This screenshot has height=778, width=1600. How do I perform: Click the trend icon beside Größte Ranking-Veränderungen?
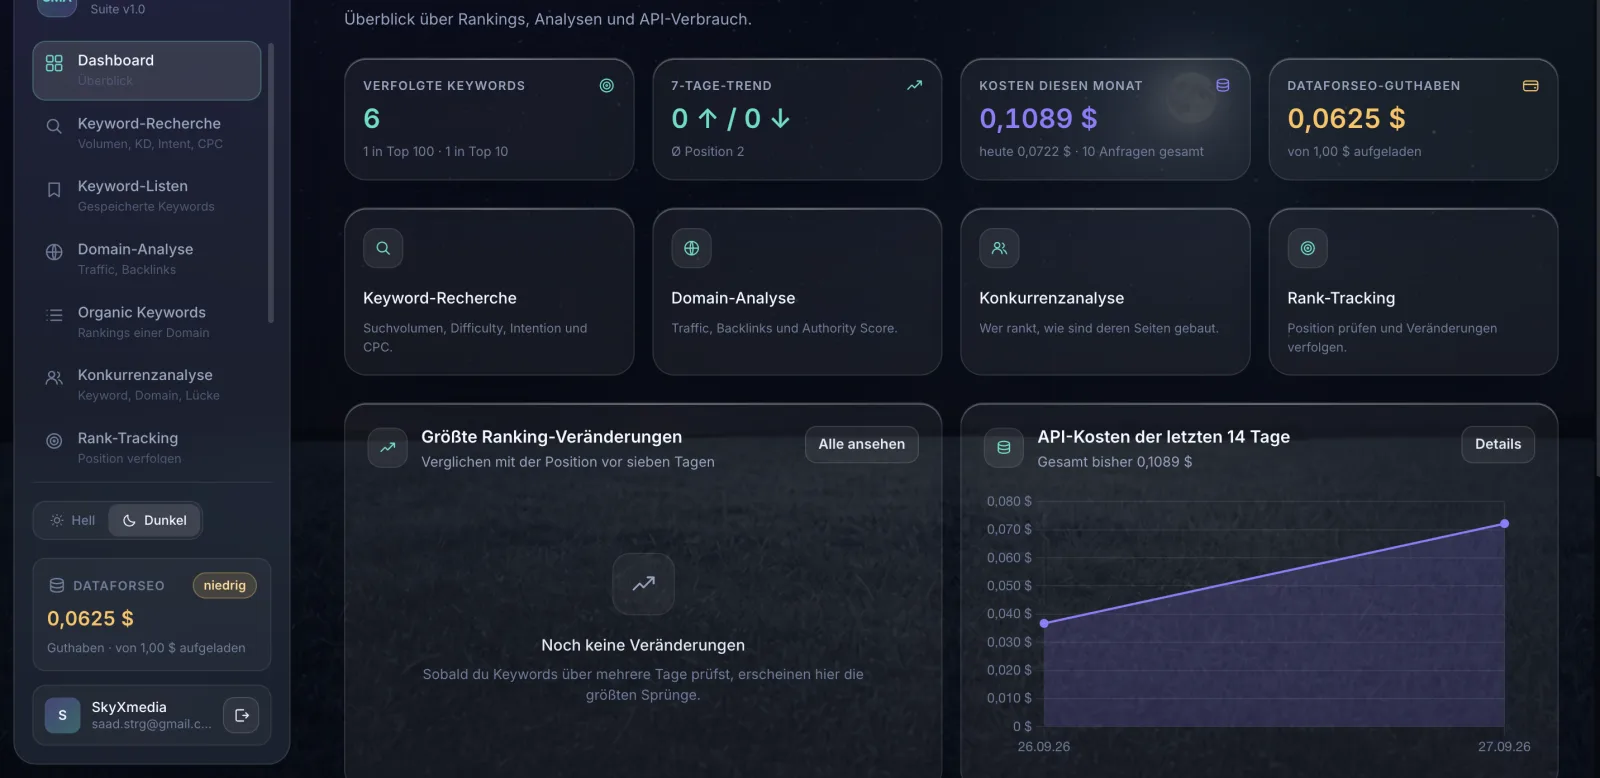(x=388, y=448)
